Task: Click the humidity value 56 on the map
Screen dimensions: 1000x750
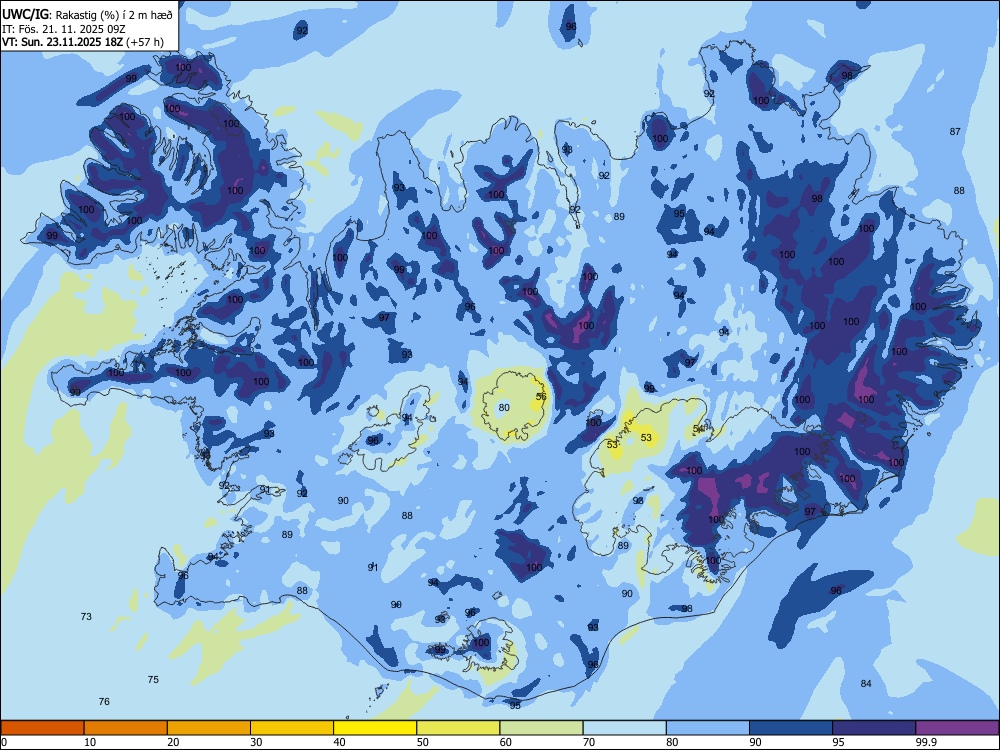Action: tap(541, 397)
